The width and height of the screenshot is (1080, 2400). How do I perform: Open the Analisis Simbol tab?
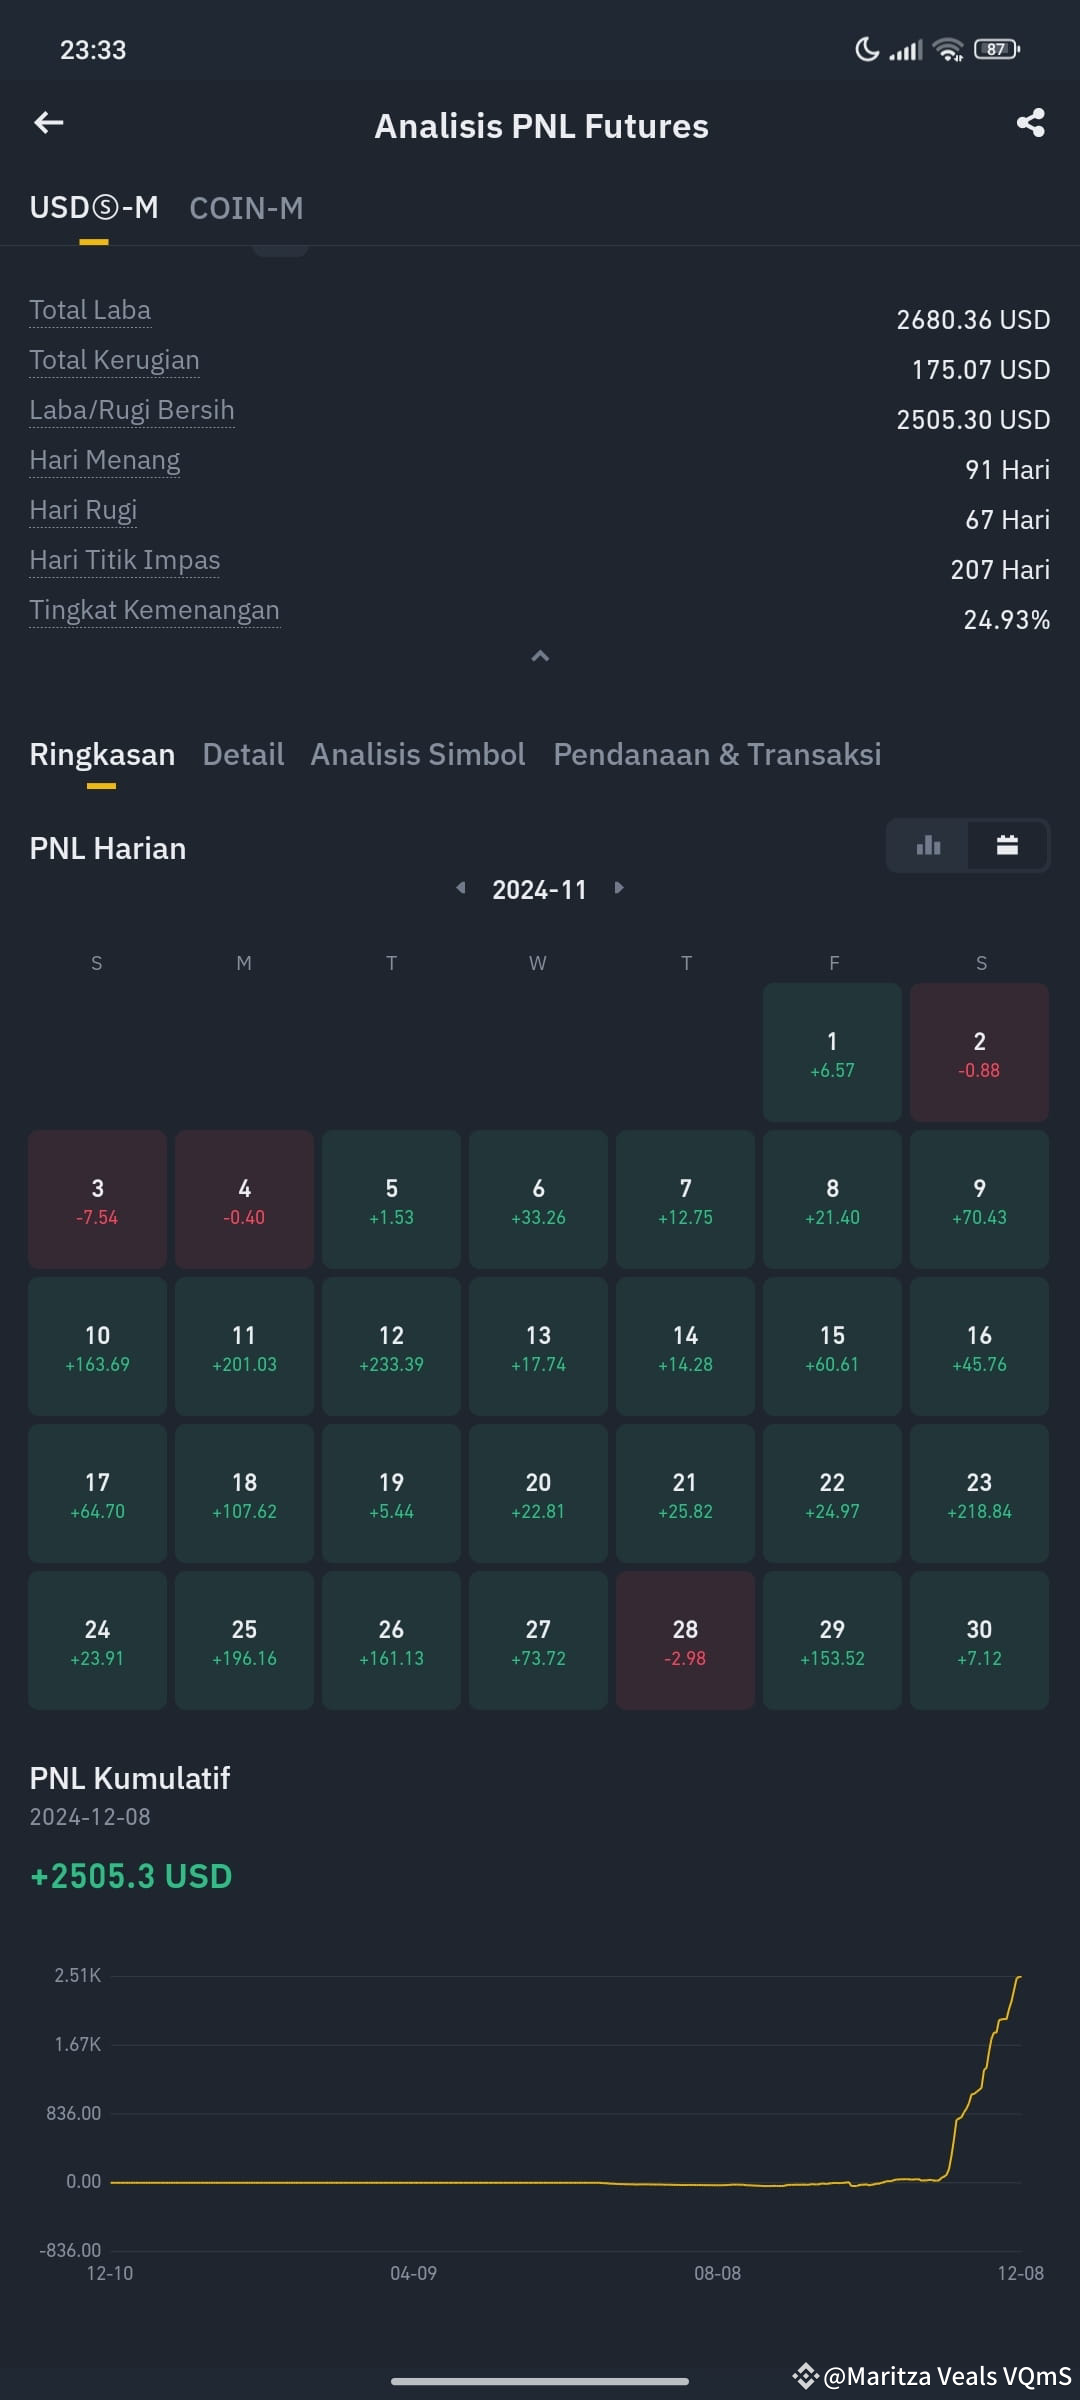pyautogui.click(x=418, y=754)
